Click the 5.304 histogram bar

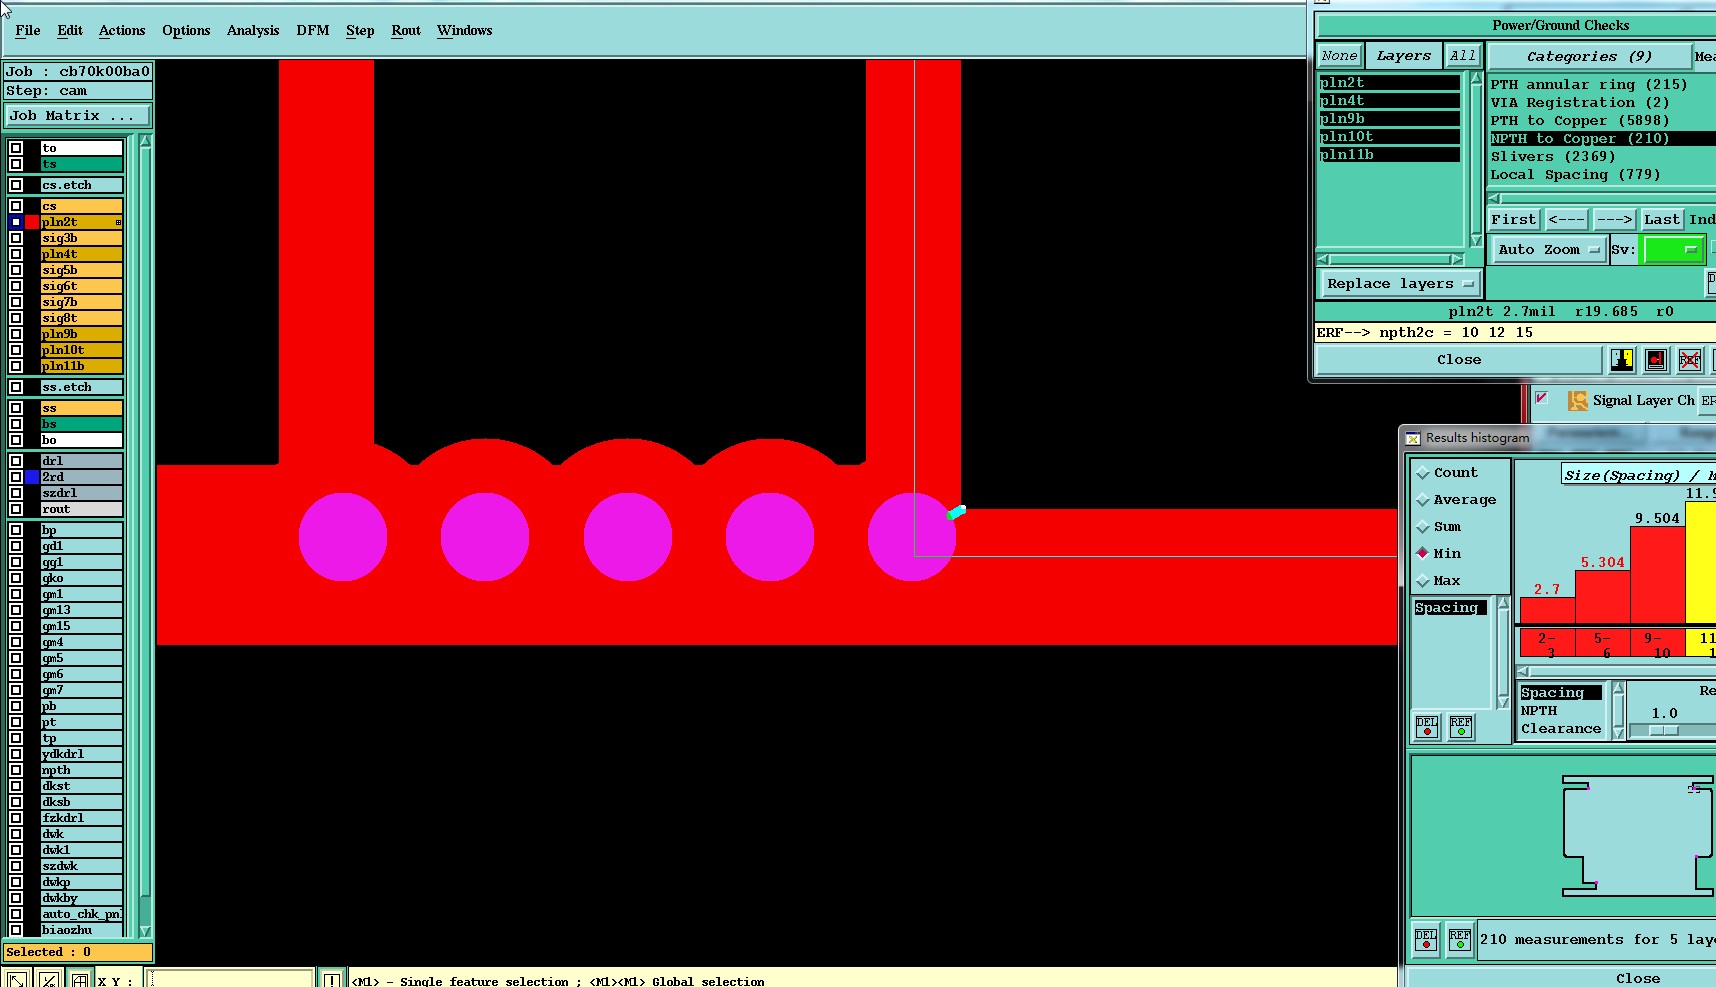[x=1602, y=597]
